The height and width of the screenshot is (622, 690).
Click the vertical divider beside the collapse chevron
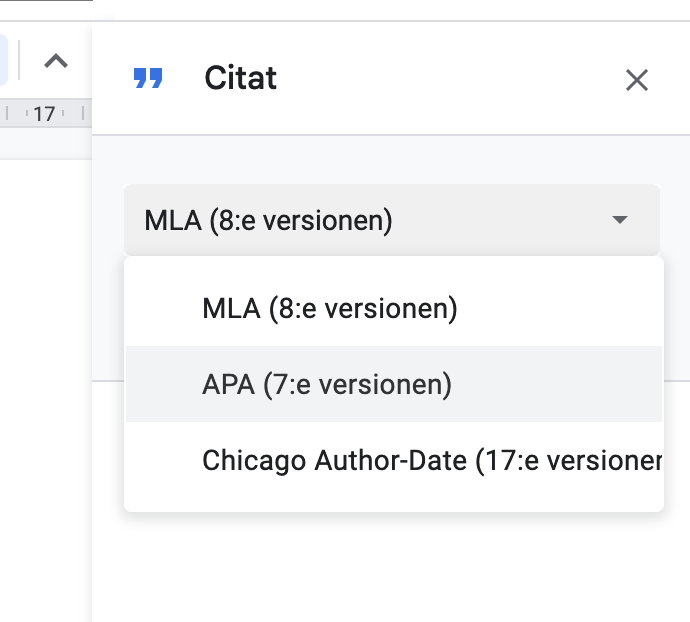tap(19, 60)
